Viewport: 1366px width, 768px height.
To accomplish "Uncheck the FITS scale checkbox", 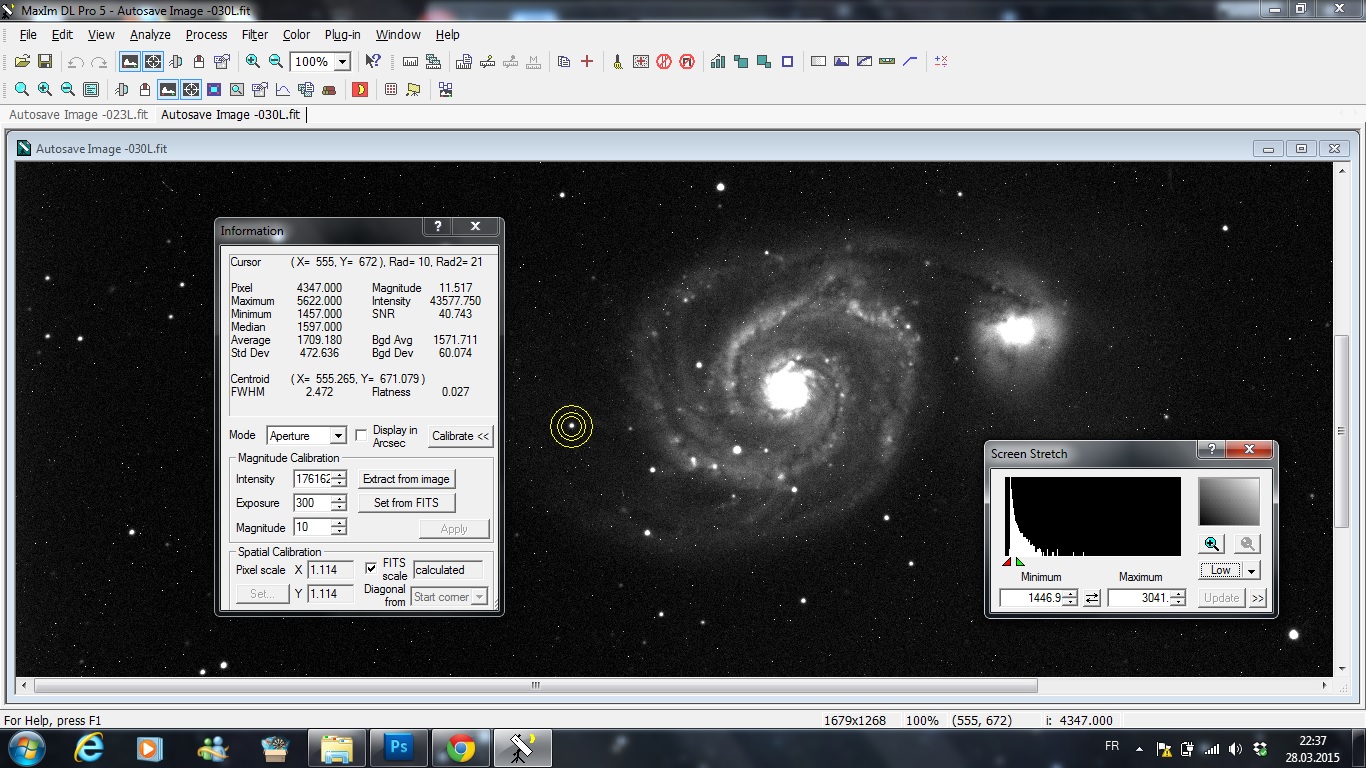I will point(371,568).
